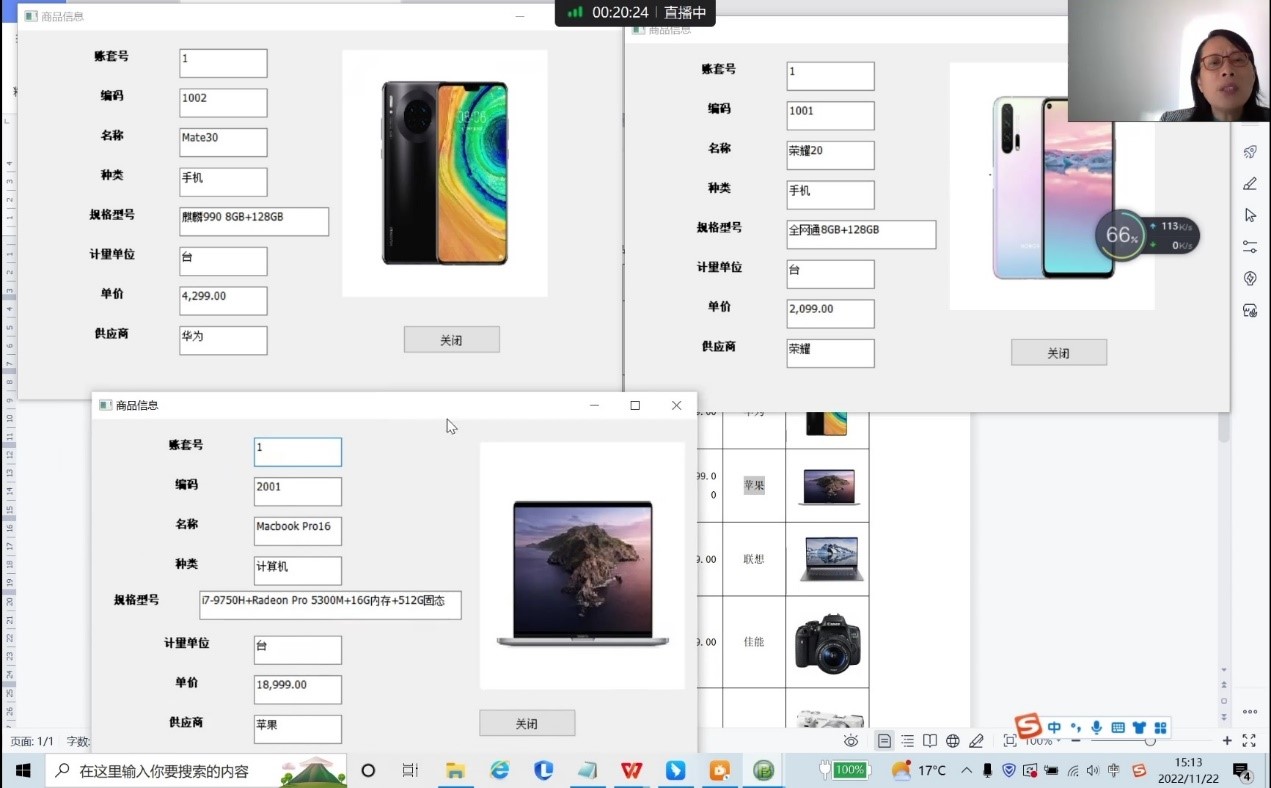Click the globe web layout view icon
The width and height of the screenshot is (1271, 788).
click(x=953, y=741)
